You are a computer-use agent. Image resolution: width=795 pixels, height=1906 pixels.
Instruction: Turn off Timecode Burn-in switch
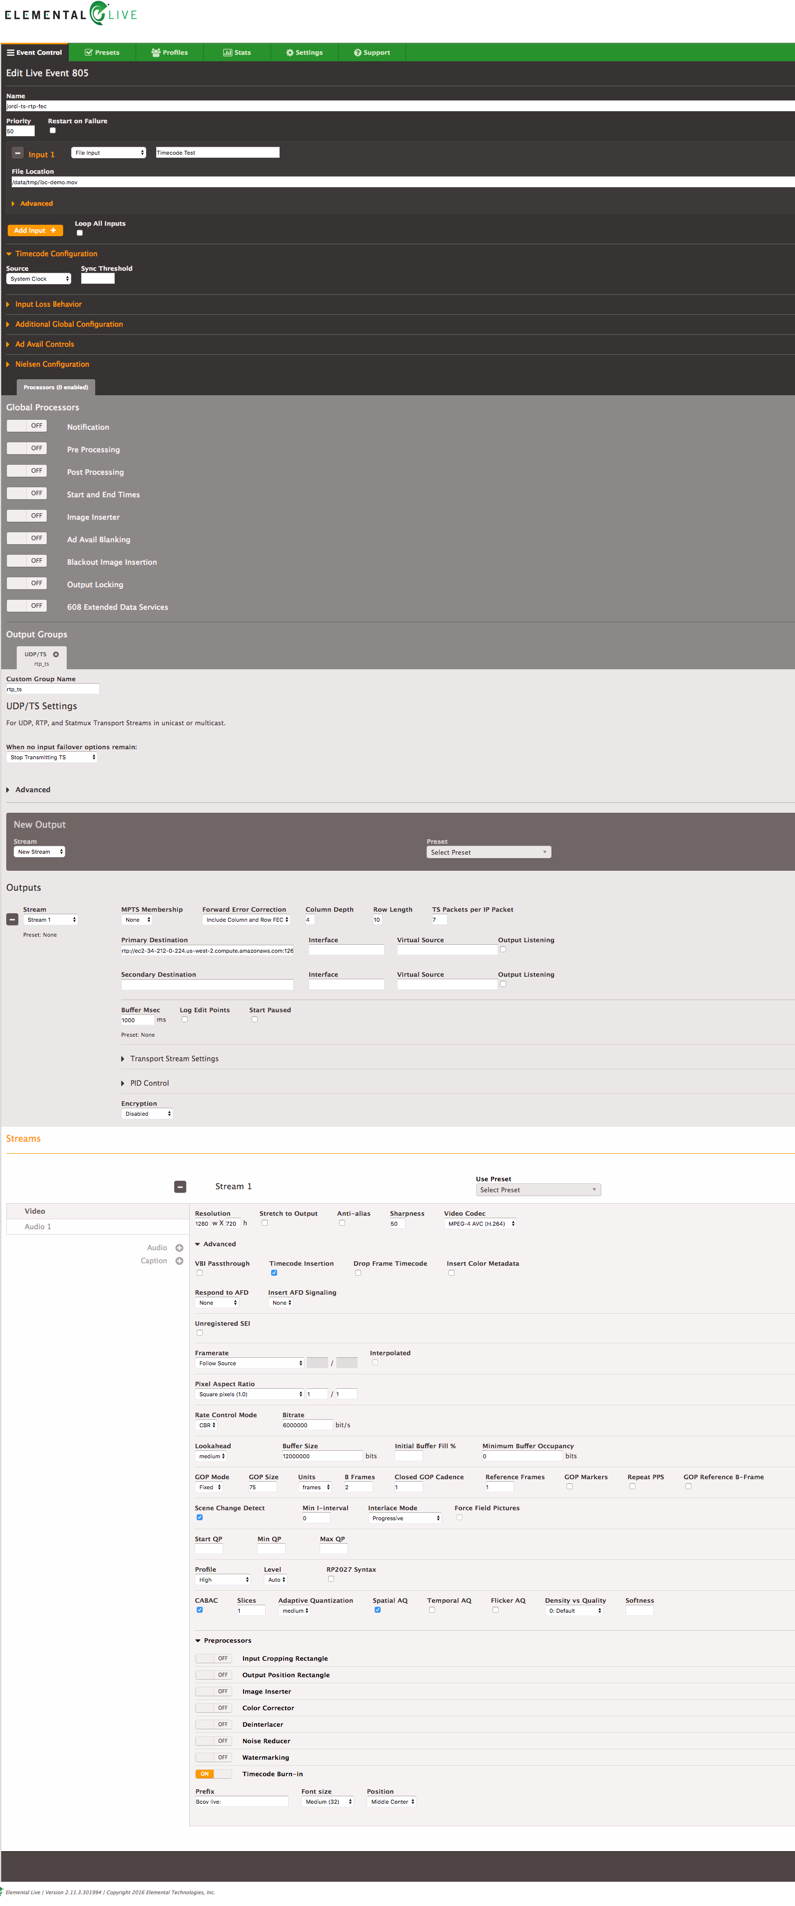213,1773
